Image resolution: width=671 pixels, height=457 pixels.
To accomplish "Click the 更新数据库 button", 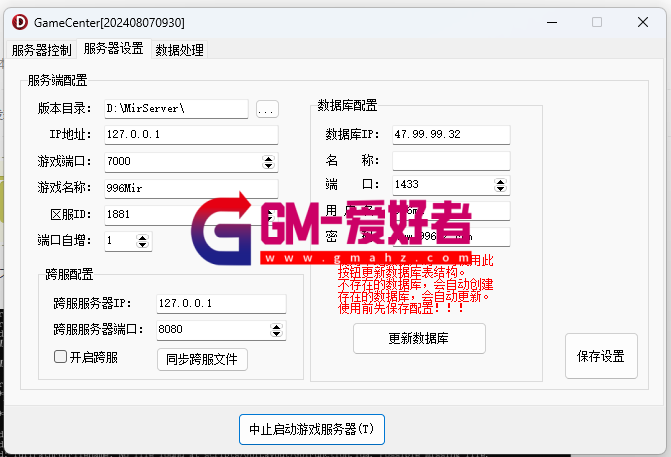I will (x=419, y=339).
